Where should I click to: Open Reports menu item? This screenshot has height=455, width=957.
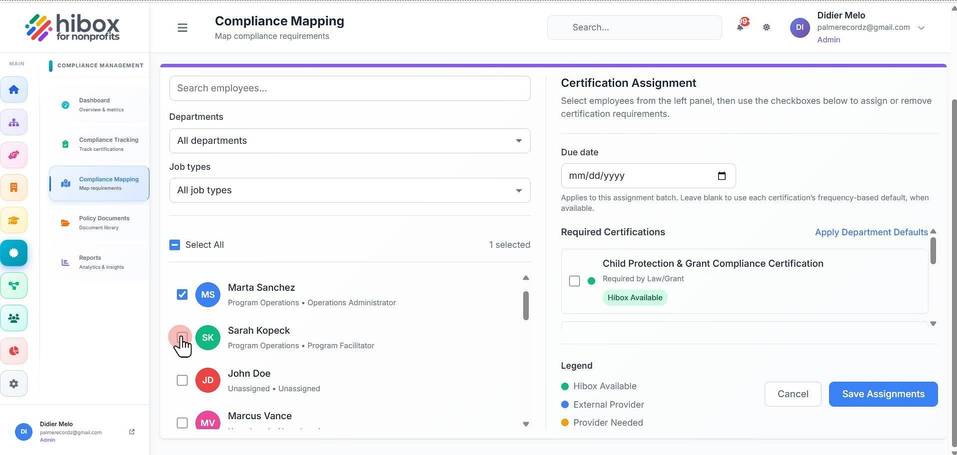pos(98,262)
